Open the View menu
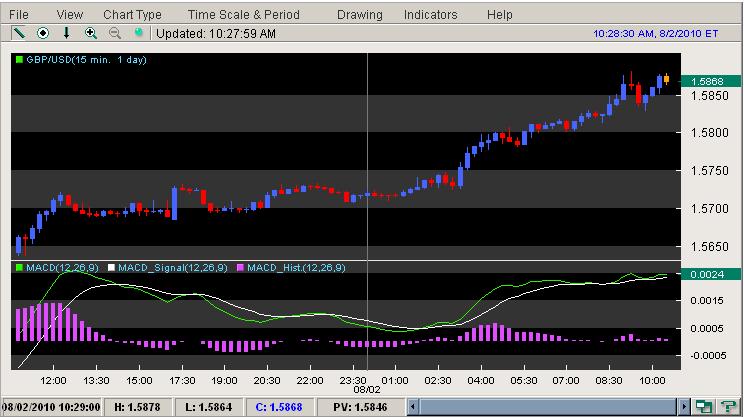744x417 pixels. tap(70, 15)
